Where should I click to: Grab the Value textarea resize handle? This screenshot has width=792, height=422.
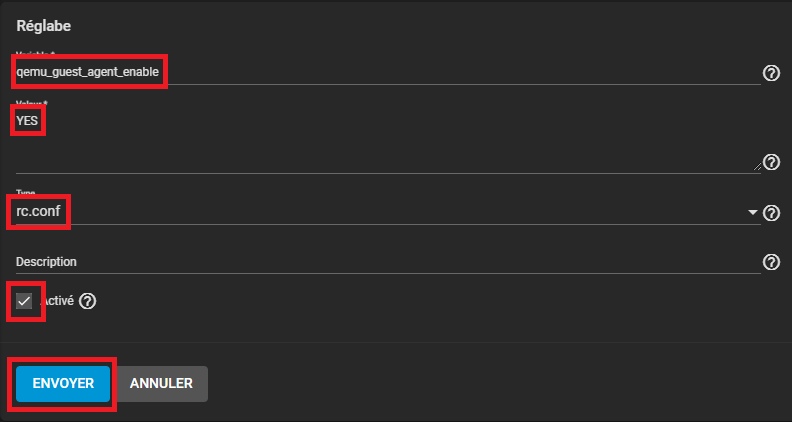click(x=755, y=166)
